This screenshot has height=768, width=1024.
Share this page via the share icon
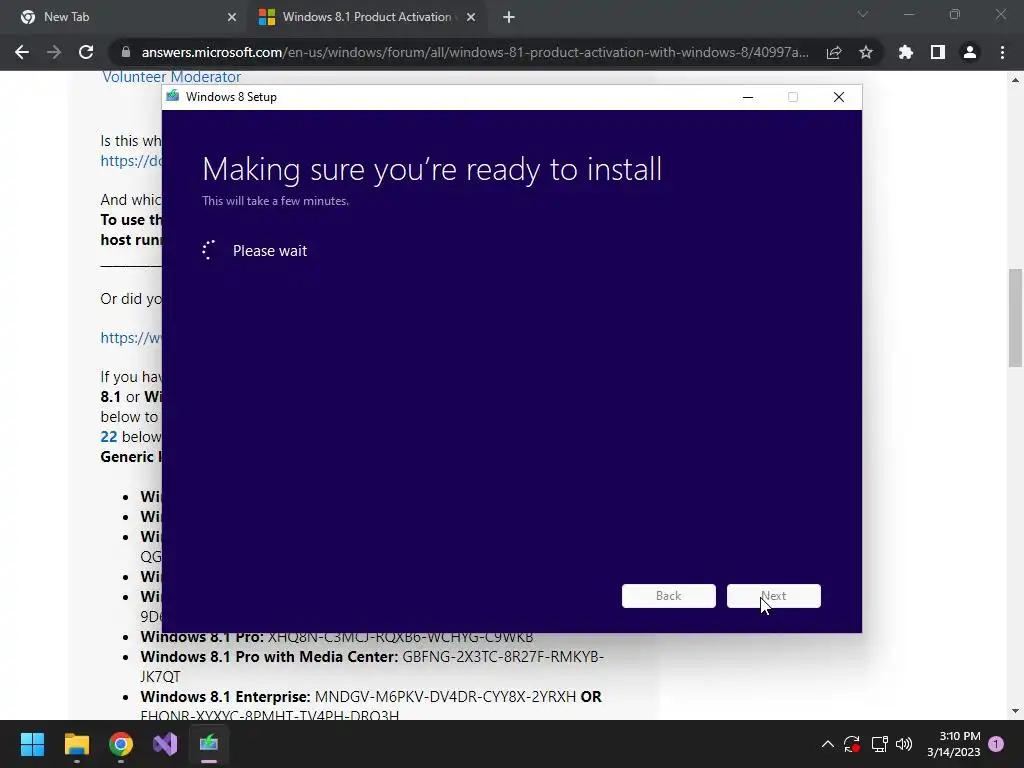coord(834,52)
